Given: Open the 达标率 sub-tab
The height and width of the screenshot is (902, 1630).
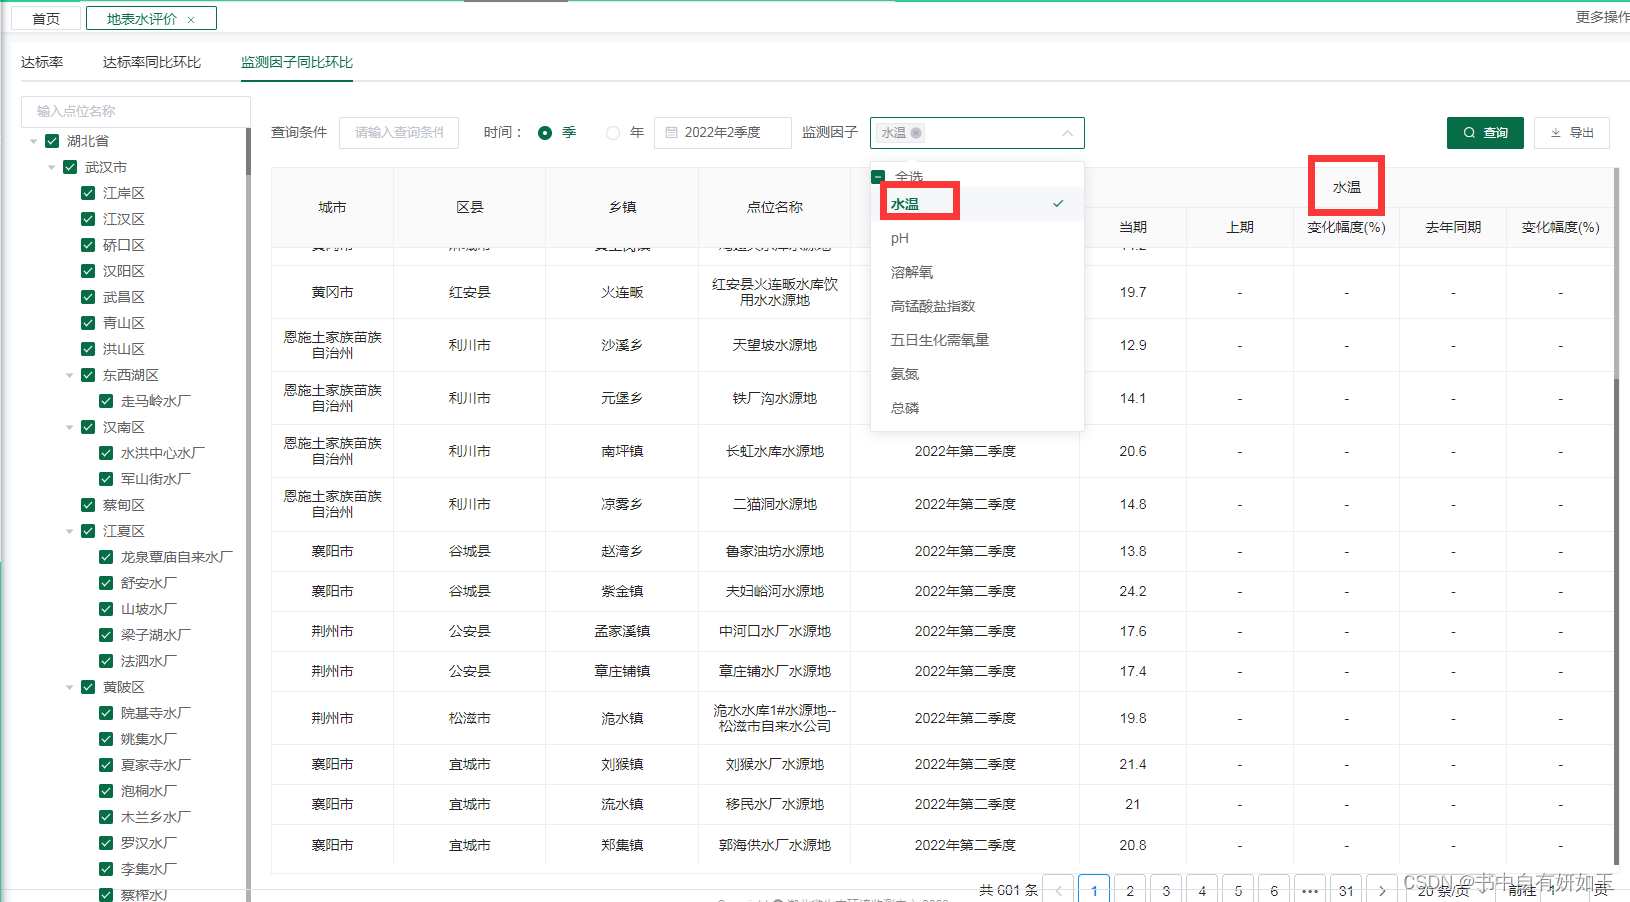Looking at the screenshot, I should click(42, 62).
